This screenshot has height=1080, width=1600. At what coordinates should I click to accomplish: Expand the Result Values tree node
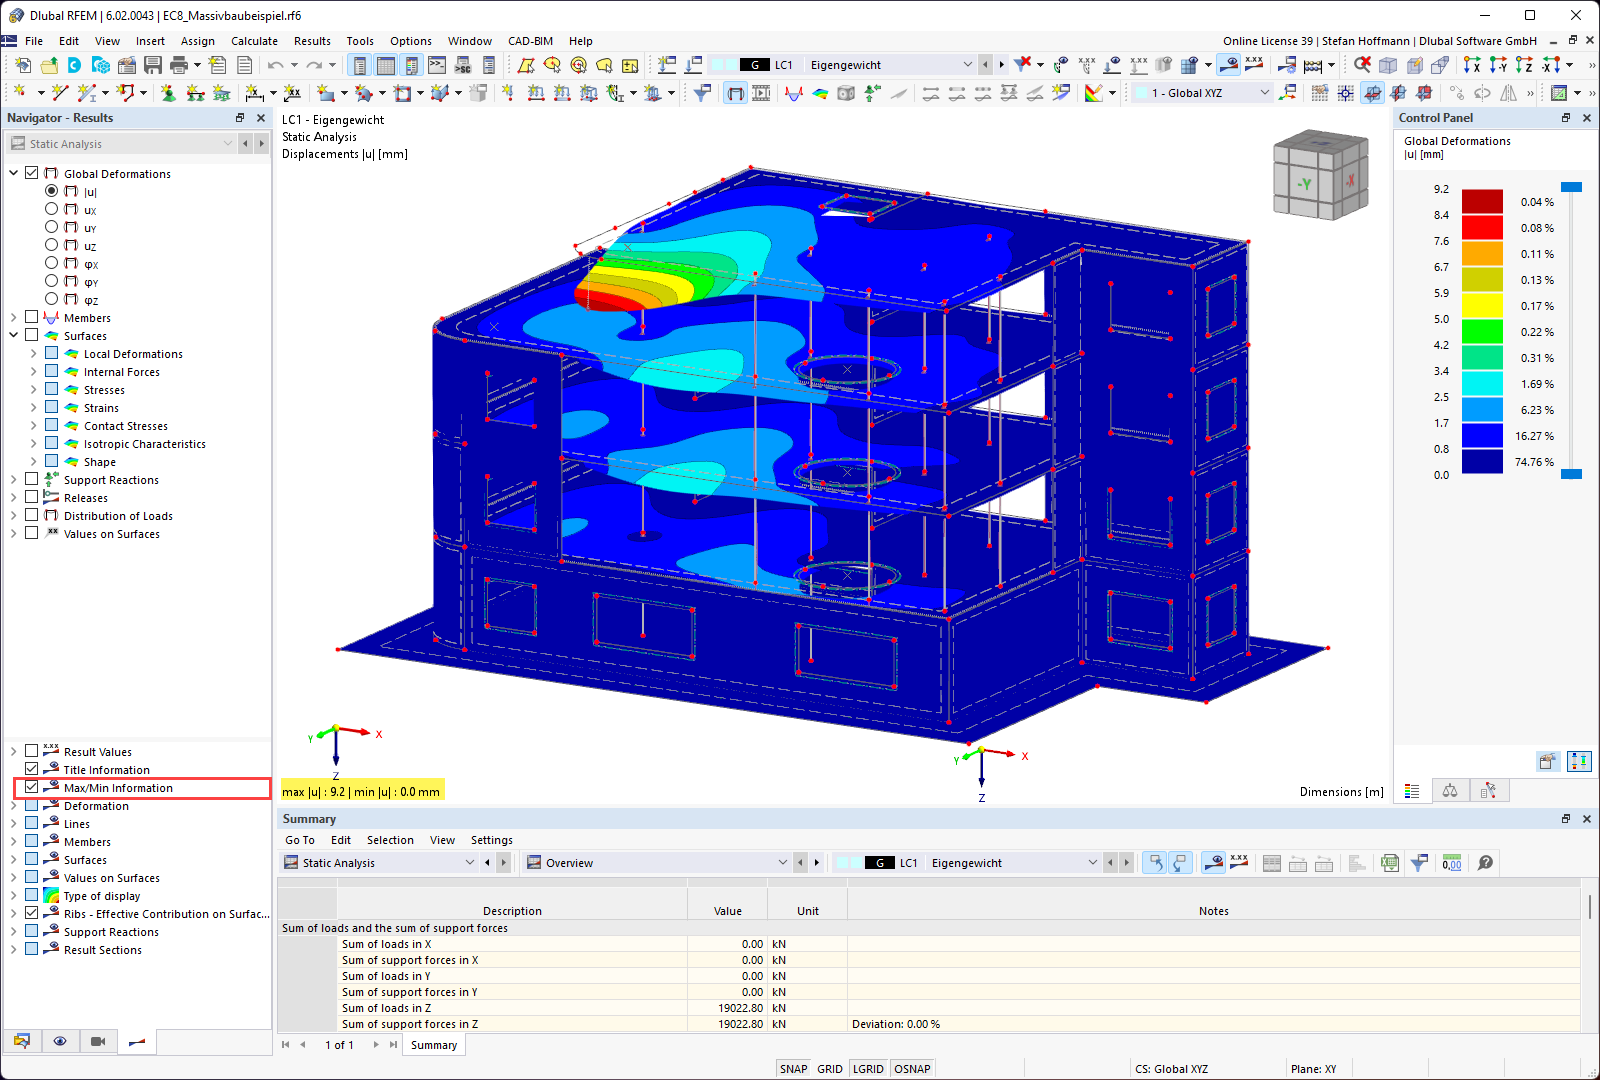click(x=14, y=751)
